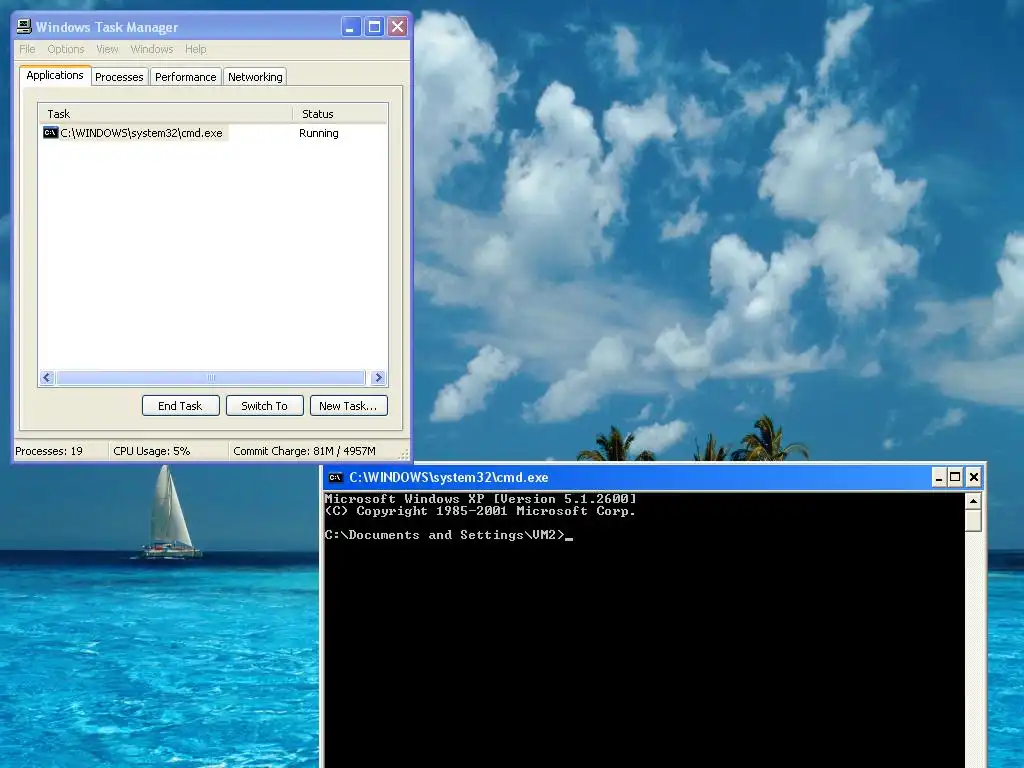Click the End Task button
The height and width of the screenshot is (768, 1024).
coord(180,406)
